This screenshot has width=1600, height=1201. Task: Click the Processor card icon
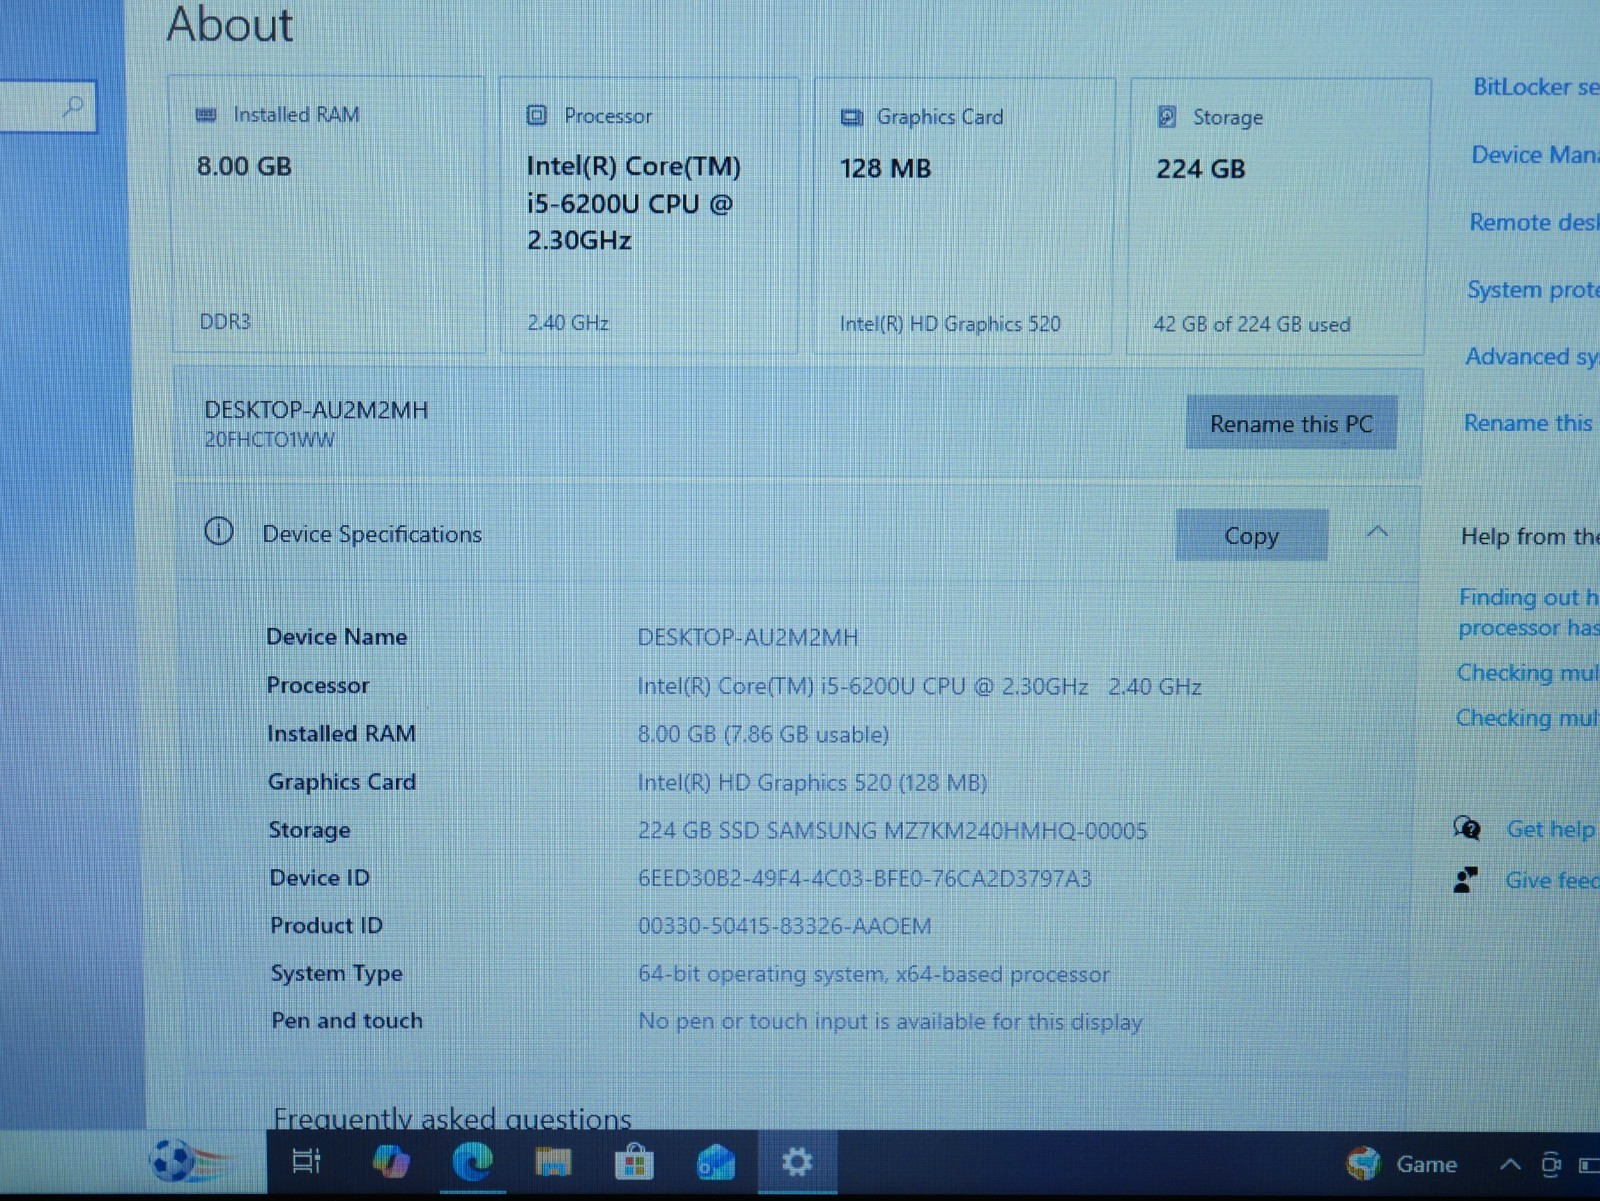point(537,115)
